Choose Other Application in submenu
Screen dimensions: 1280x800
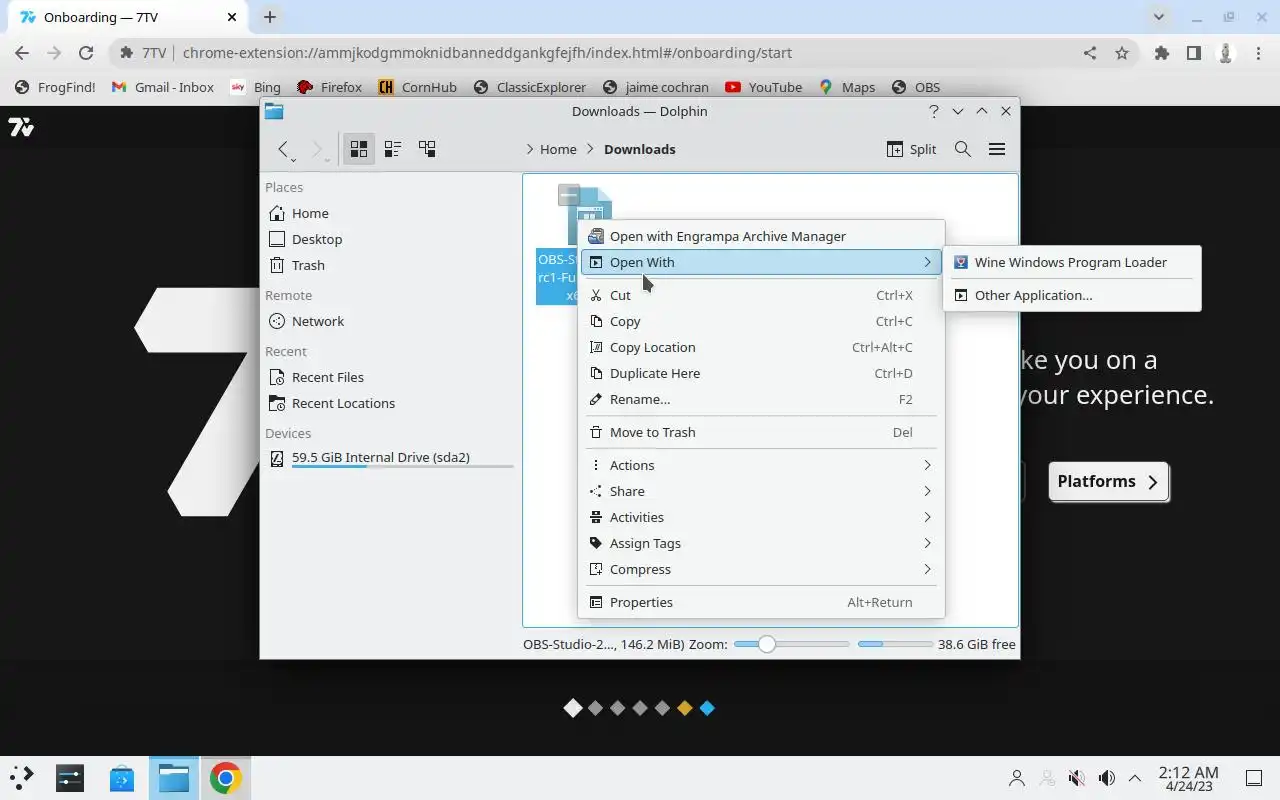(1072, 295)
